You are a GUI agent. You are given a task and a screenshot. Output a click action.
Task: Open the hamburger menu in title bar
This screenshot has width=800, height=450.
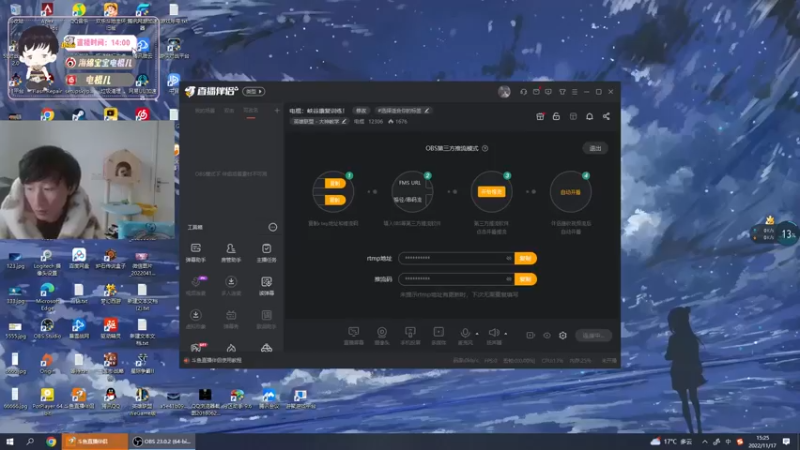click(x=574, y=92)
